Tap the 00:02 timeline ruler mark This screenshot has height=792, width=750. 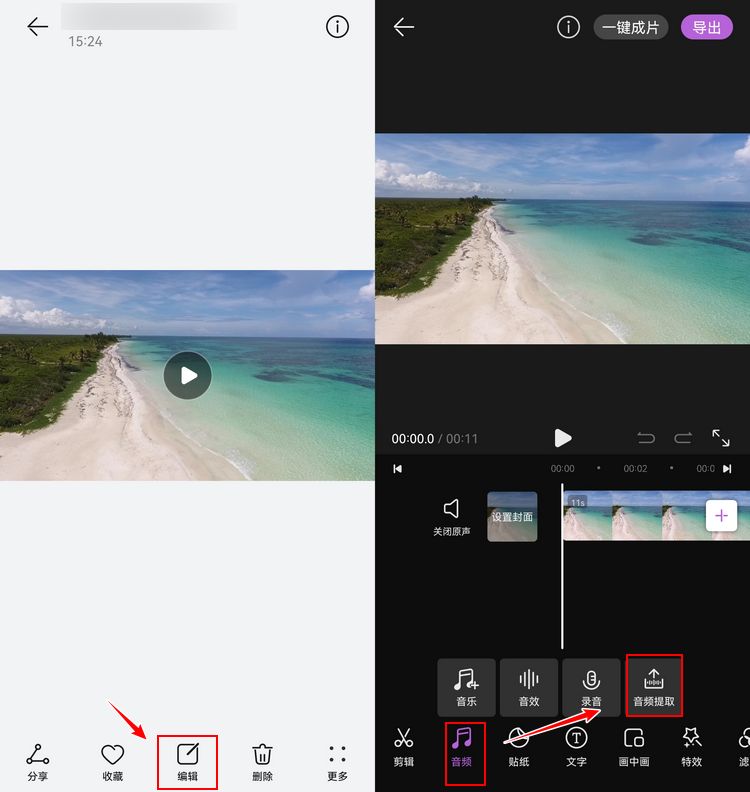point(635,469)
